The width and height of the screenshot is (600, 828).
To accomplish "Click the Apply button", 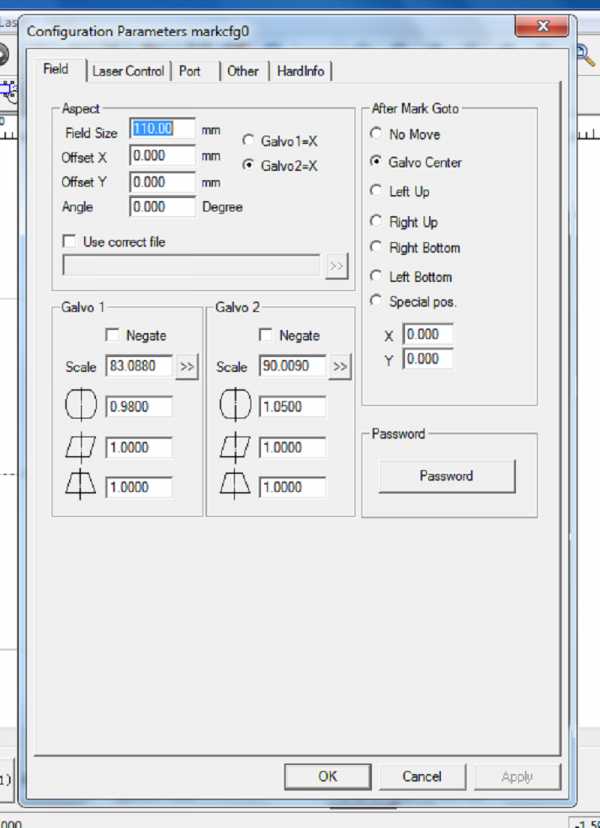I will click(x=517, y=776).
